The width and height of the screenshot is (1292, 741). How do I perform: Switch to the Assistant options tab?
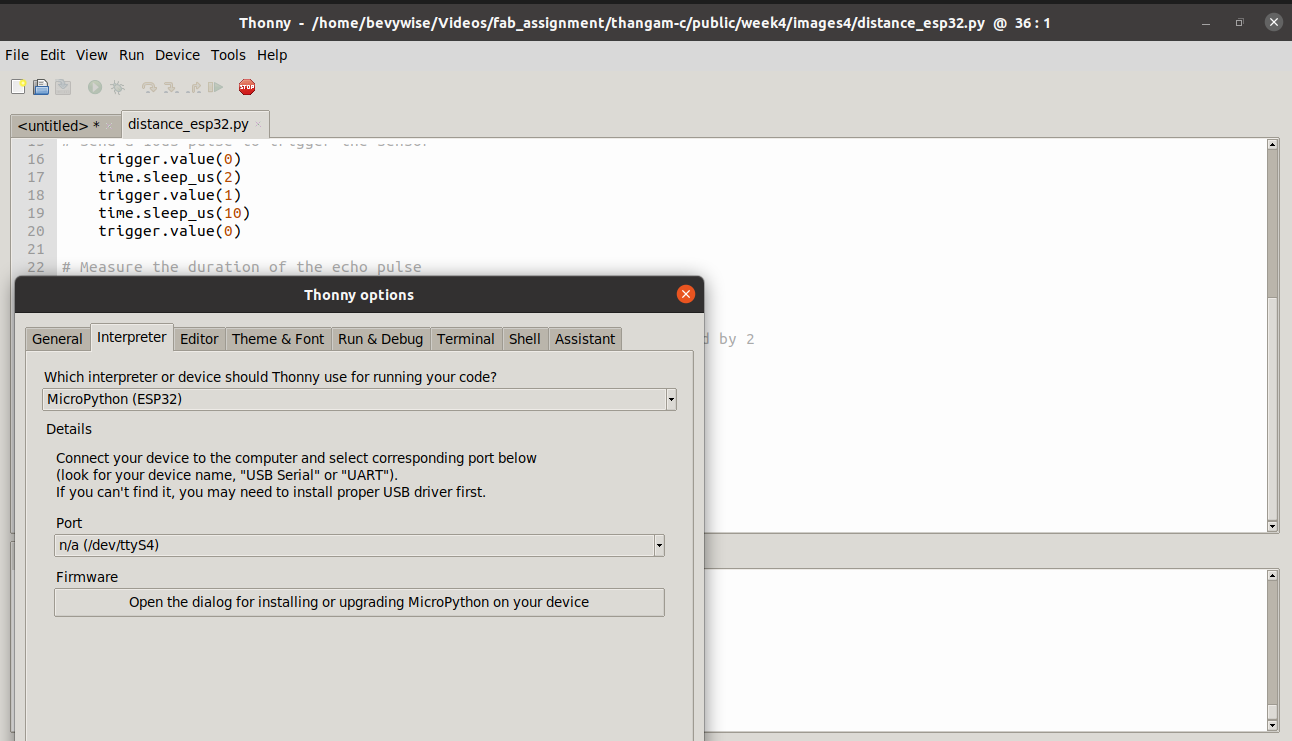[585, 339]
